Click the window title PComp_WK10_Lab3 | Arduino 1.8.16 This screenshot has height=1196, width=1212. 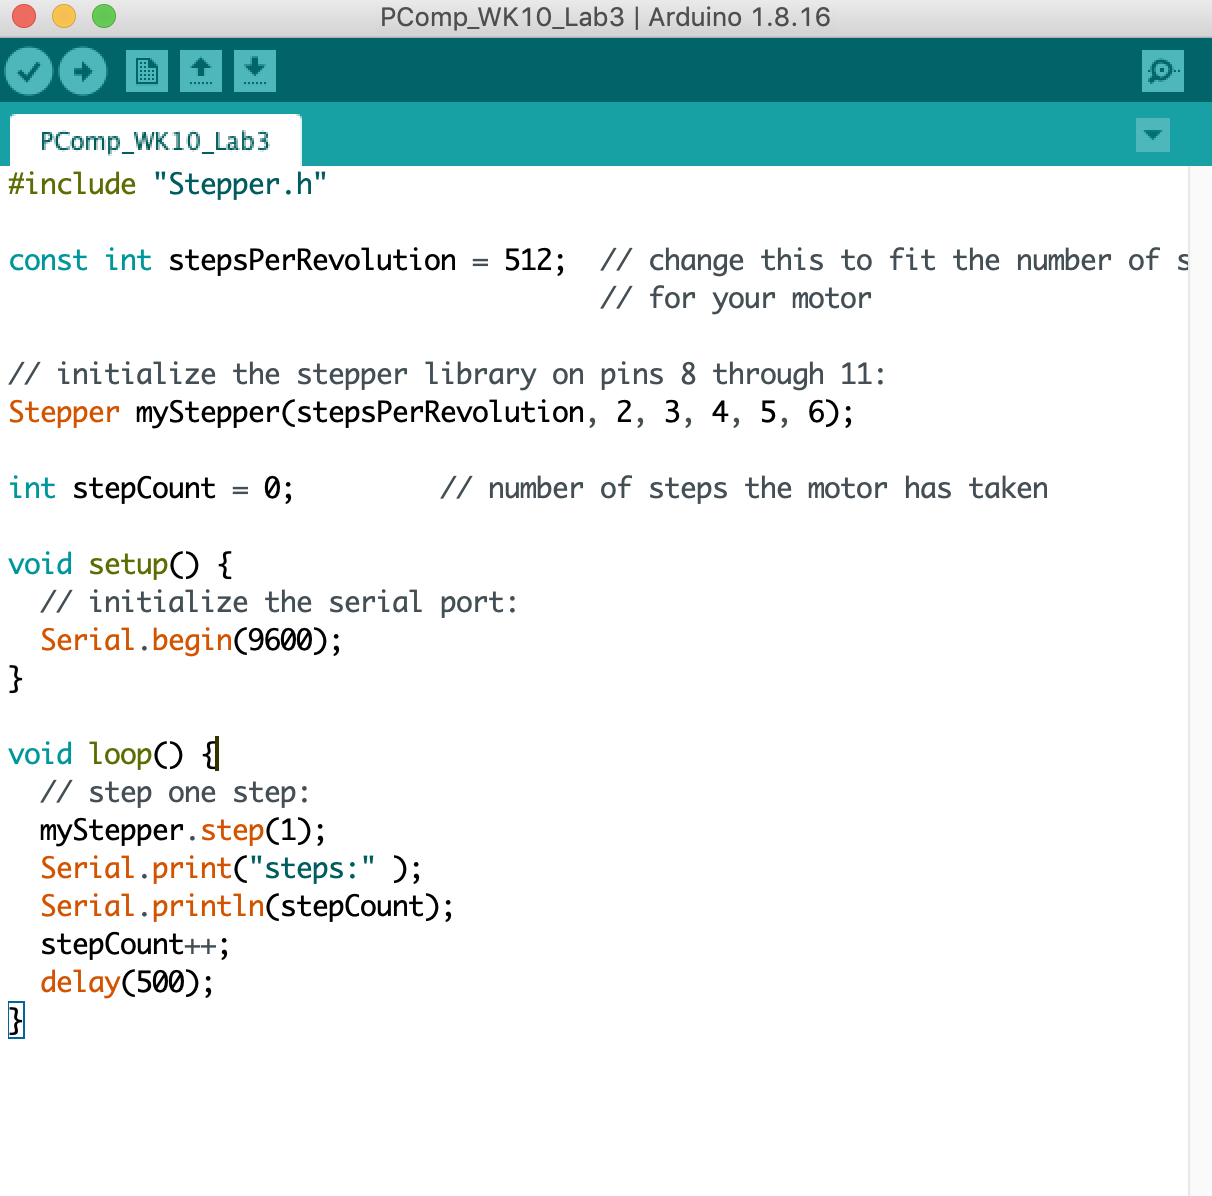(605, 17)
